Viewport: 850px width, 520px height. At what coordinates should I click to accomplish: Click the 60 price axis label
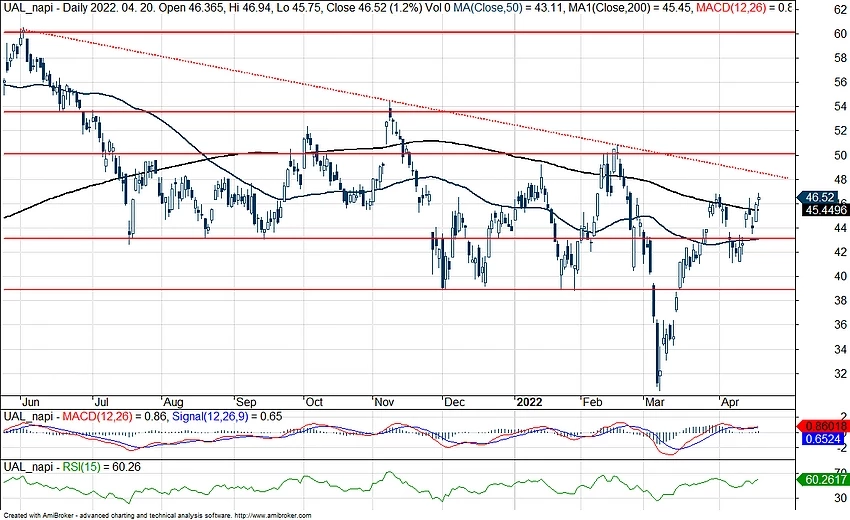pyautogui.click(x=840, y=34)
